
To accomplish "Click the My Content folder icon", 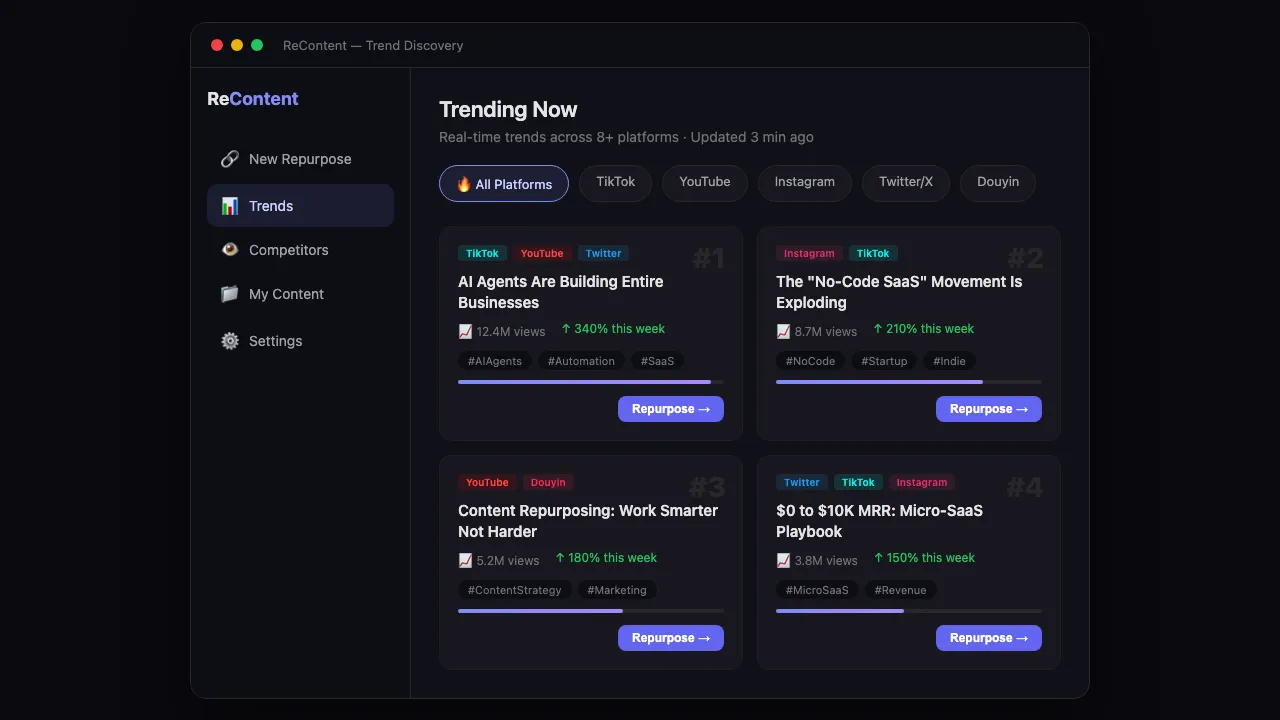I will pos(229,294).
